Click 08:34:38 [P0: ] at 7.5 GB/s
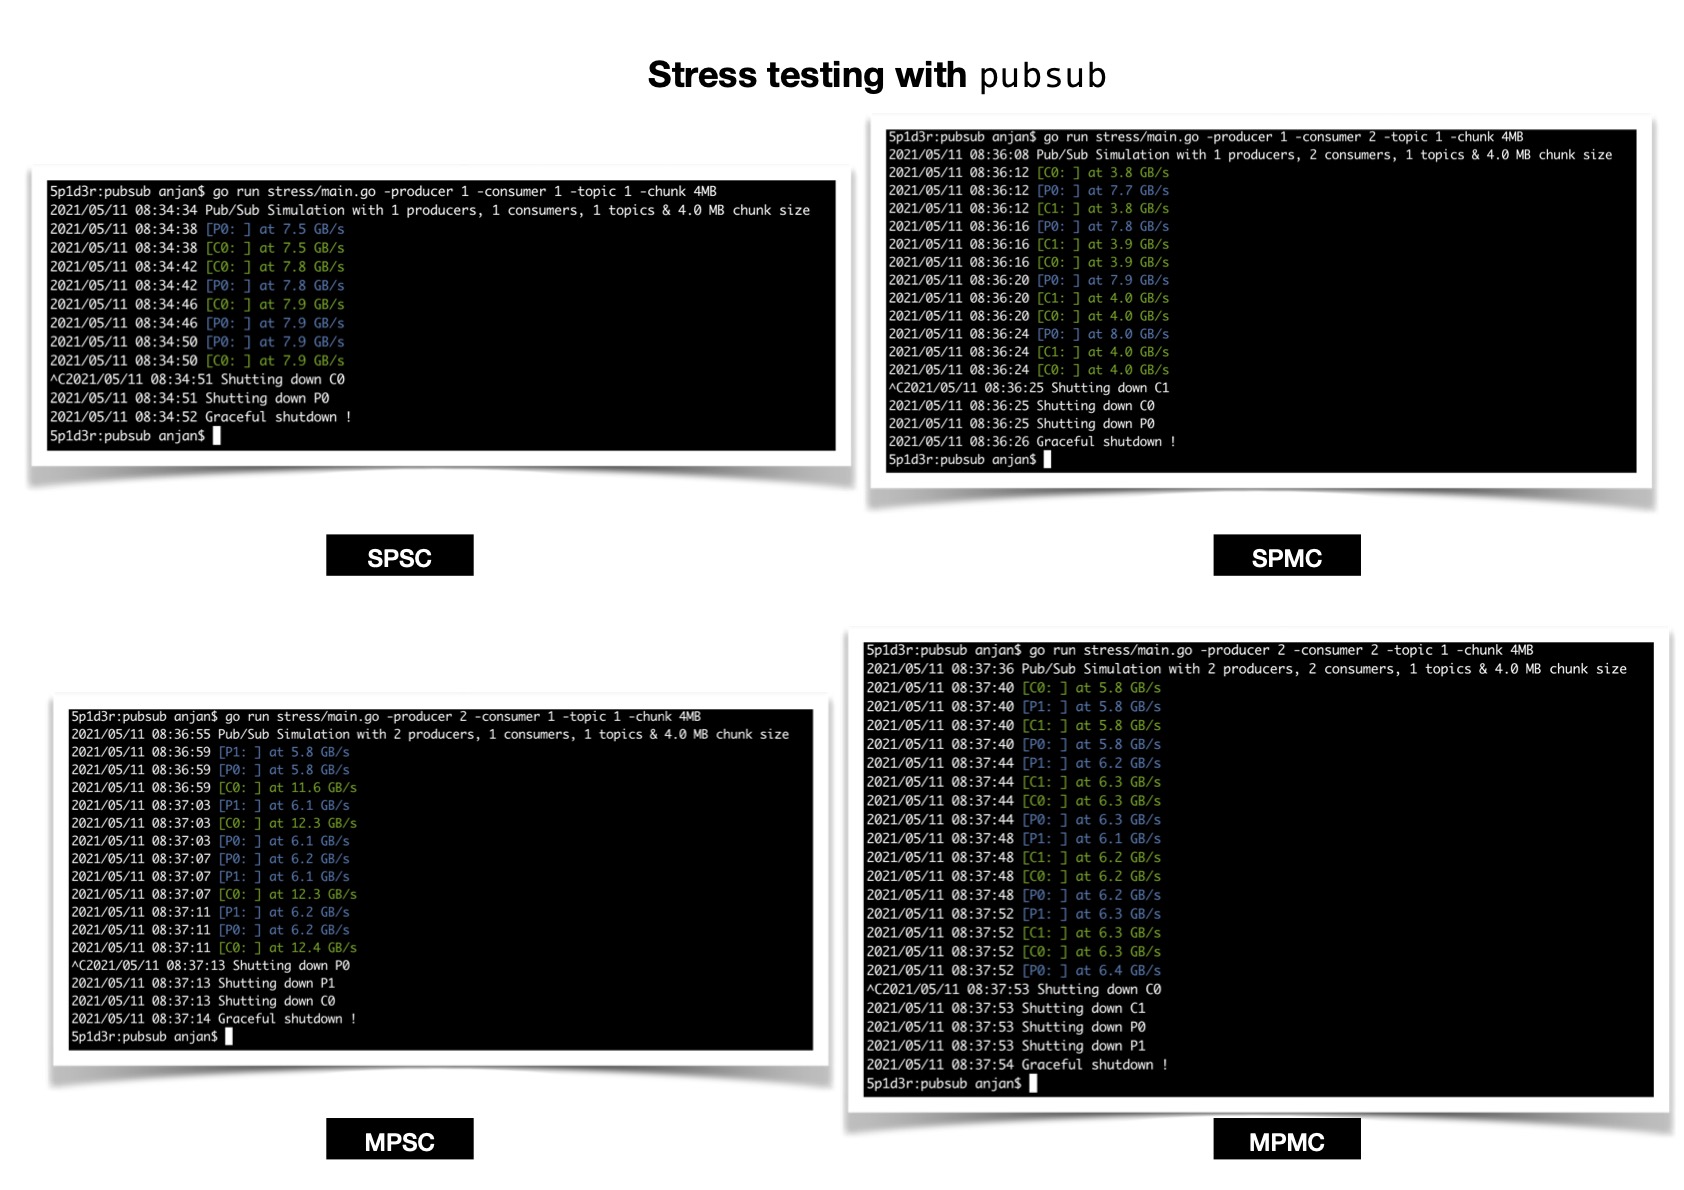Screen dimensions: 1684x1190 197,229
